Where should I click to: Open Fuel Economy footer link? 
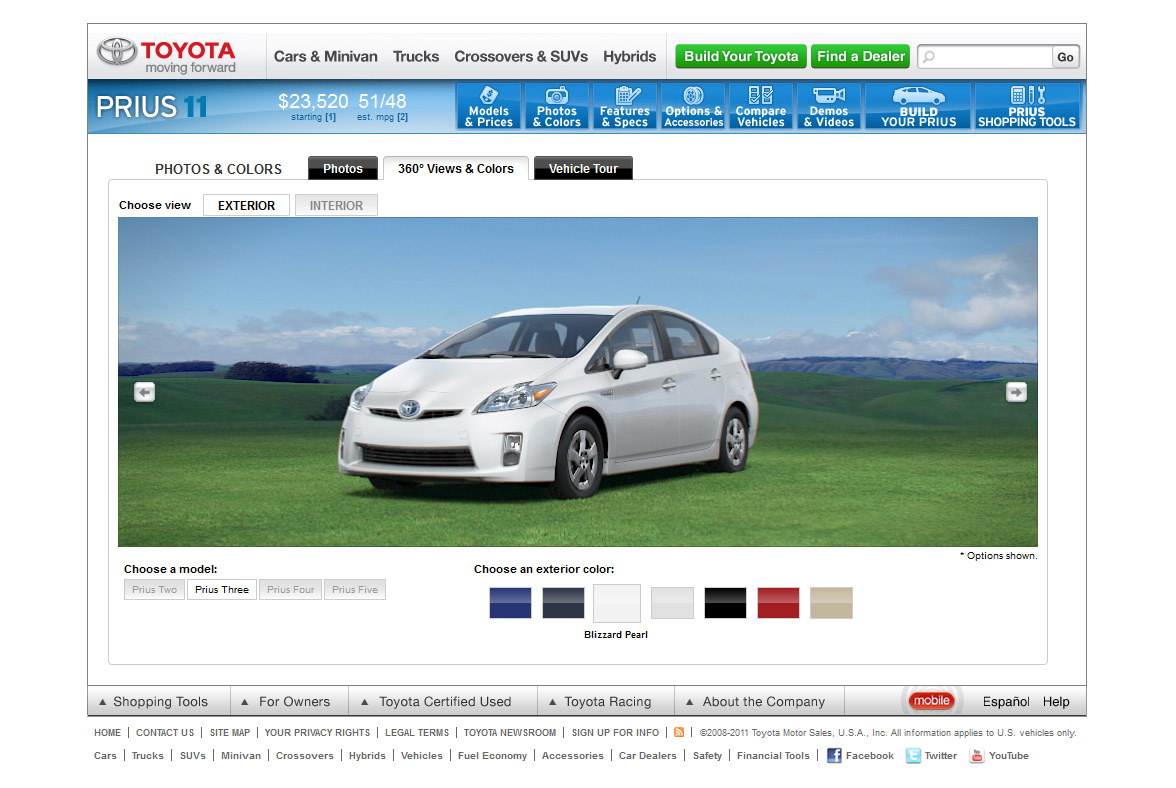(x=493, y=756)
